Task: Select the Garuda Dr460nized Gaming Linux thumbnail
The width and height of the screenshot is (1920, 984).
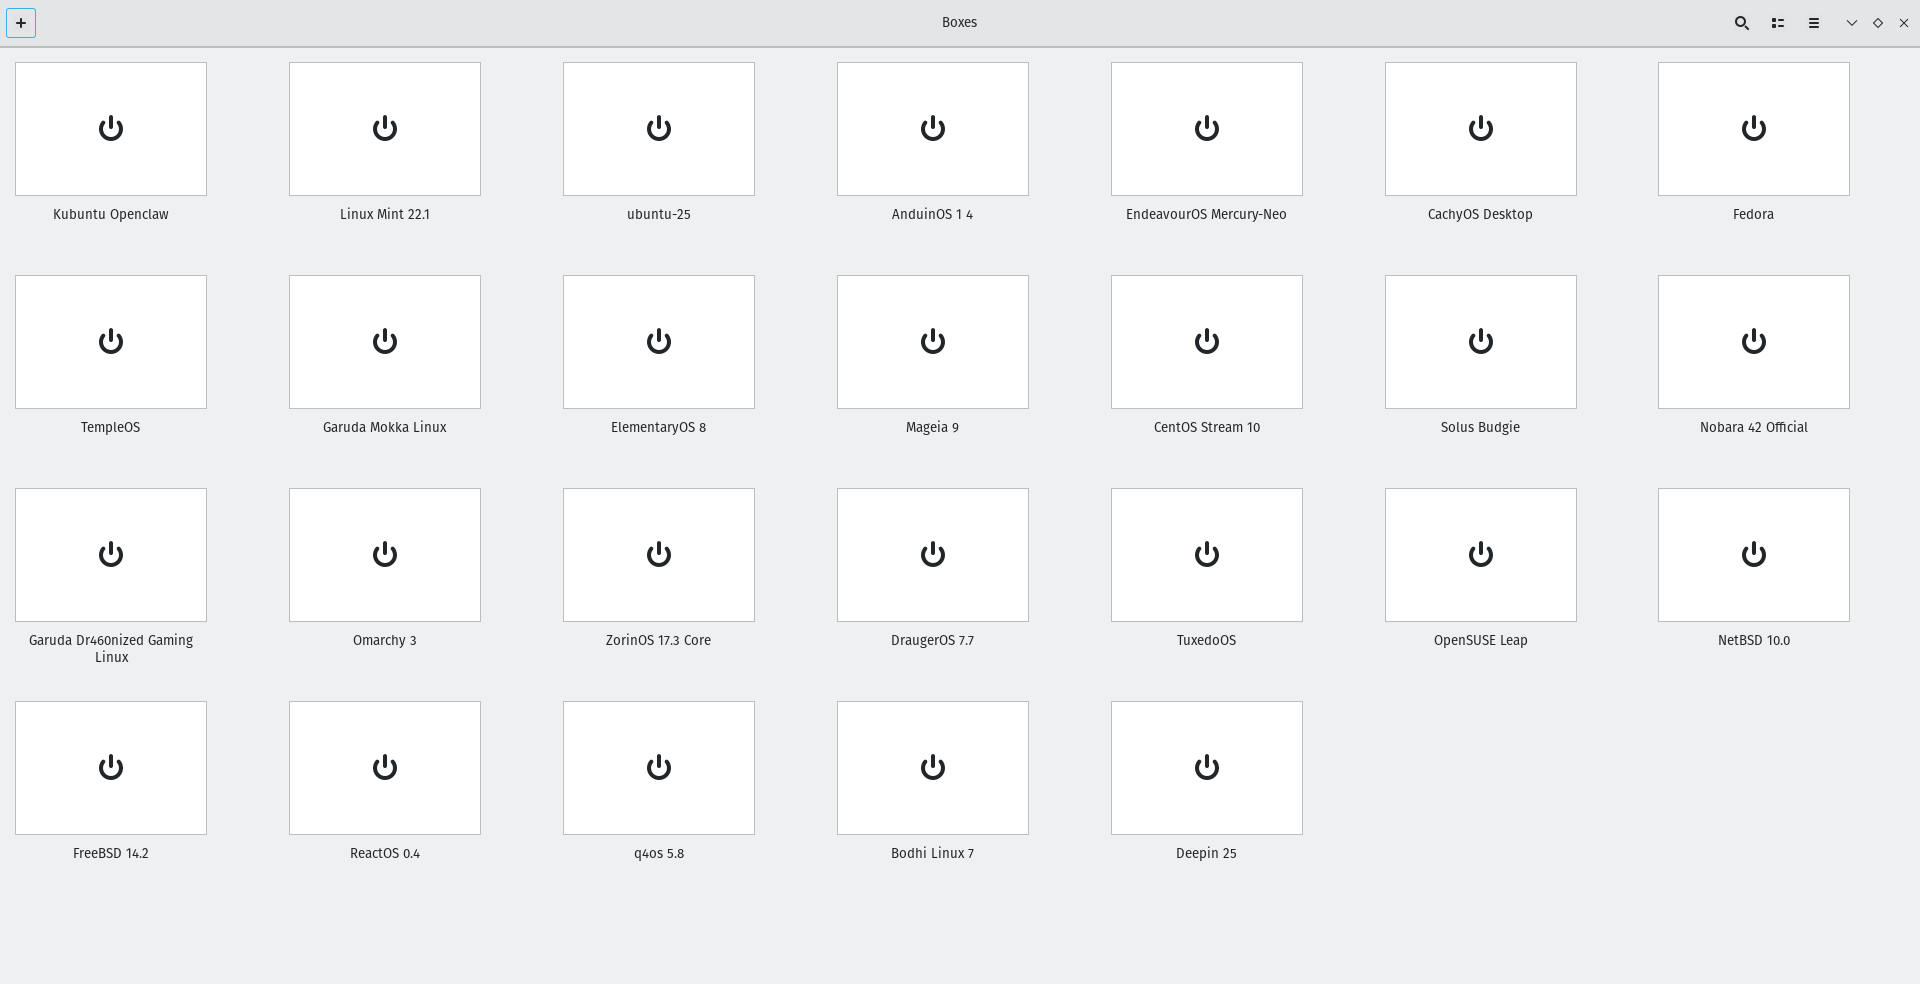Action: click(111, 555)
